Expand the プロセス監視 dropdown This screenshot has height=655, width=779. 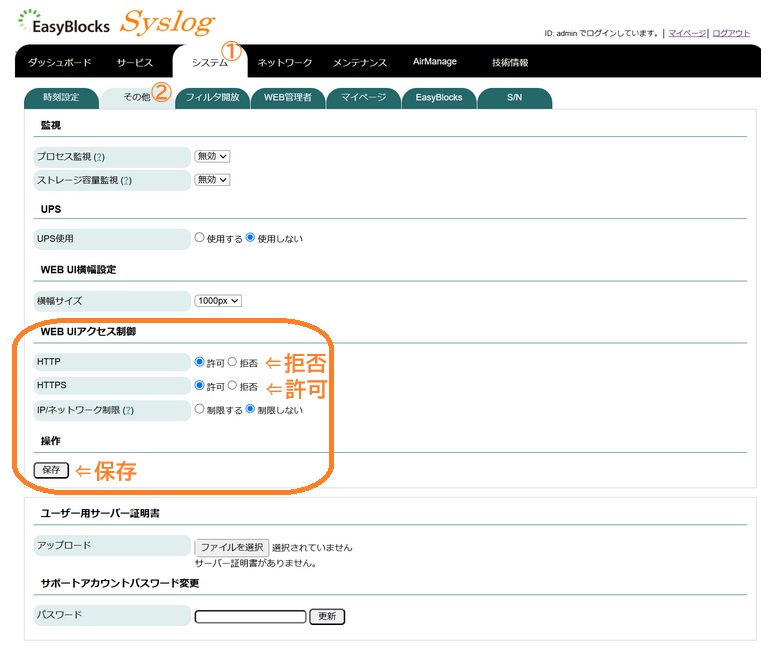pos(212,156)
